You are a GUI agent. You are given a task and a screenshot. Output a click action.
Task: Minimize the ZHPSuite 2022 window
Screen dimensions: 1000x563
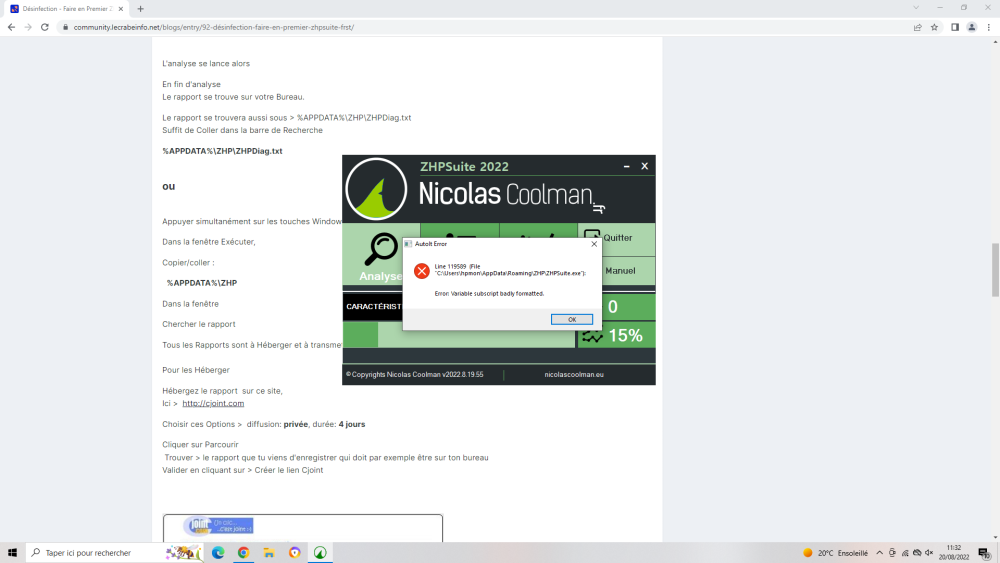tap(626, 166)
